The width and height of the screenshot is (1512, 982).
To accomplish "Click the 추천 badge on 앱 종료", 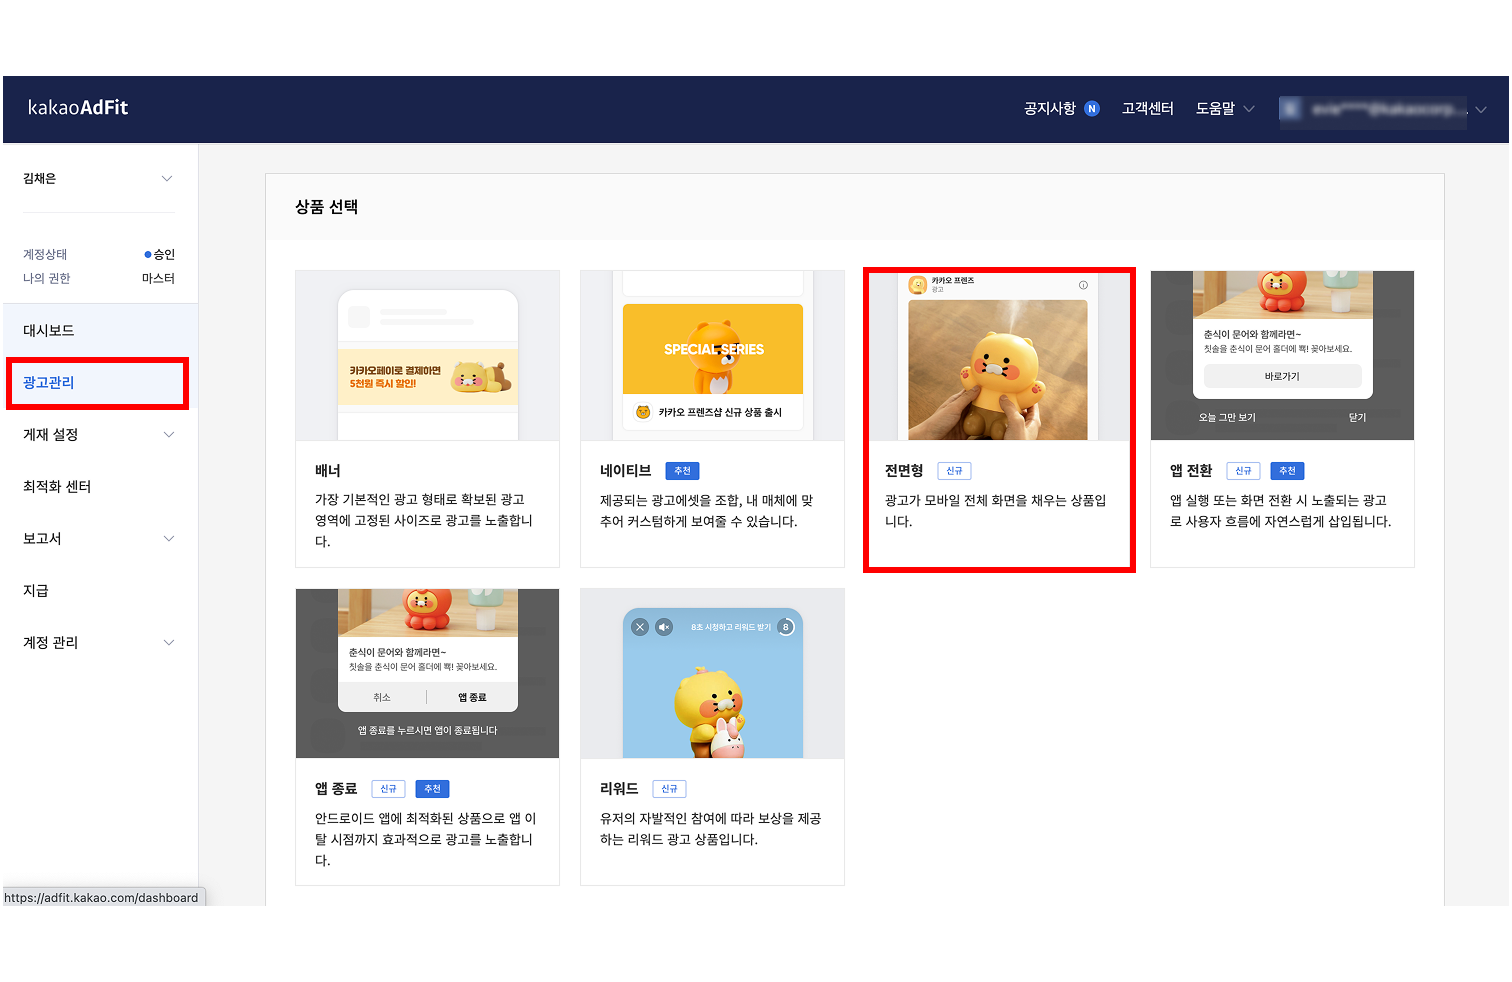I will click(432, 789).
